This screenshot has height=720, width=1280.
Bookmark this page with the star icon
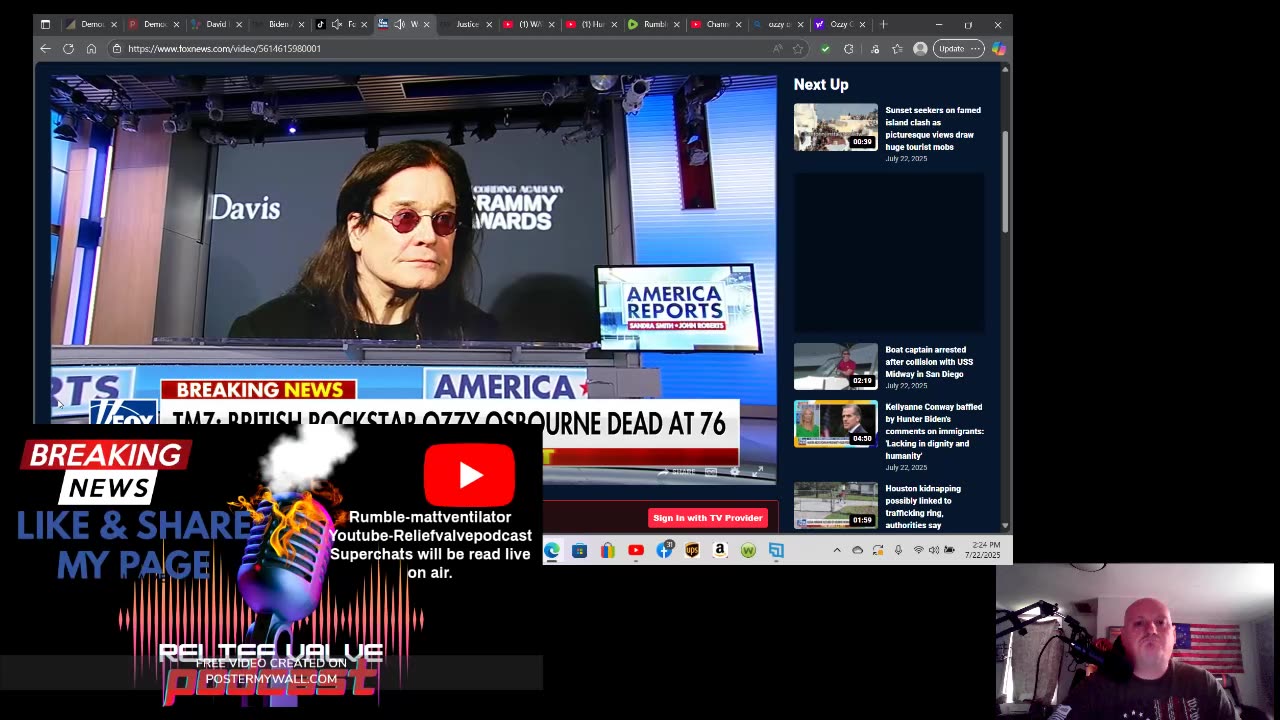[x=798, y=49]
